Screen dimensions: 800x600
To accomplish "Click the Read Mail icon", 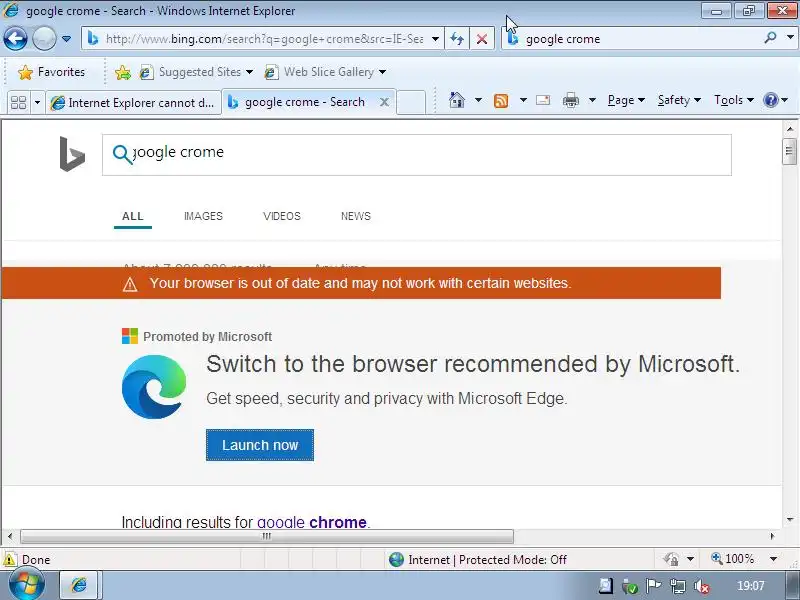I will (543, 100).
